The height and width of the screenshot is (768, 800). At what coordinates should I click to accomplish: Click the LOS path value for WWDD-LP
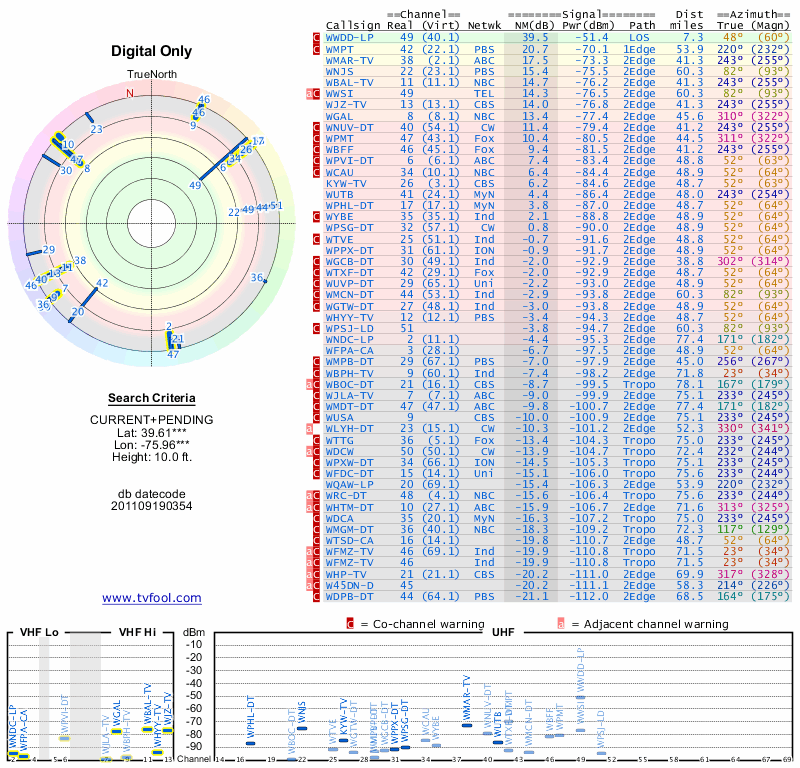coord(639,38)
